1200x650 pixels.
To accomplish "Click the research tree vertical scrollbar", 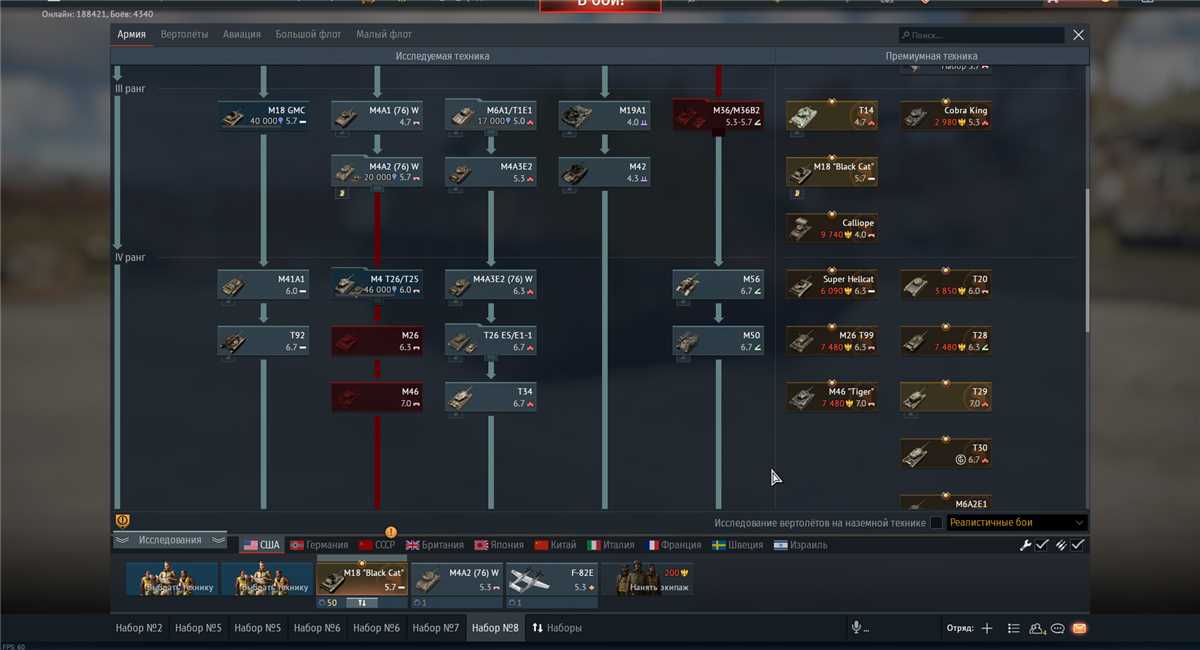I will pyautogui.click(x=1087, y=259).
